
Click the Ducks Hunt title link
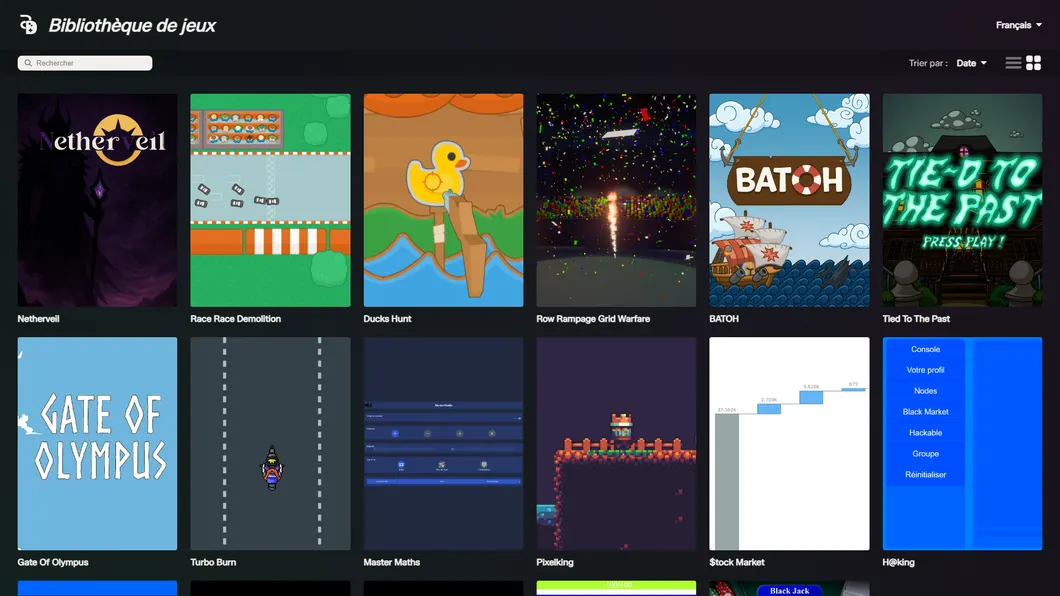coord(387,319)
